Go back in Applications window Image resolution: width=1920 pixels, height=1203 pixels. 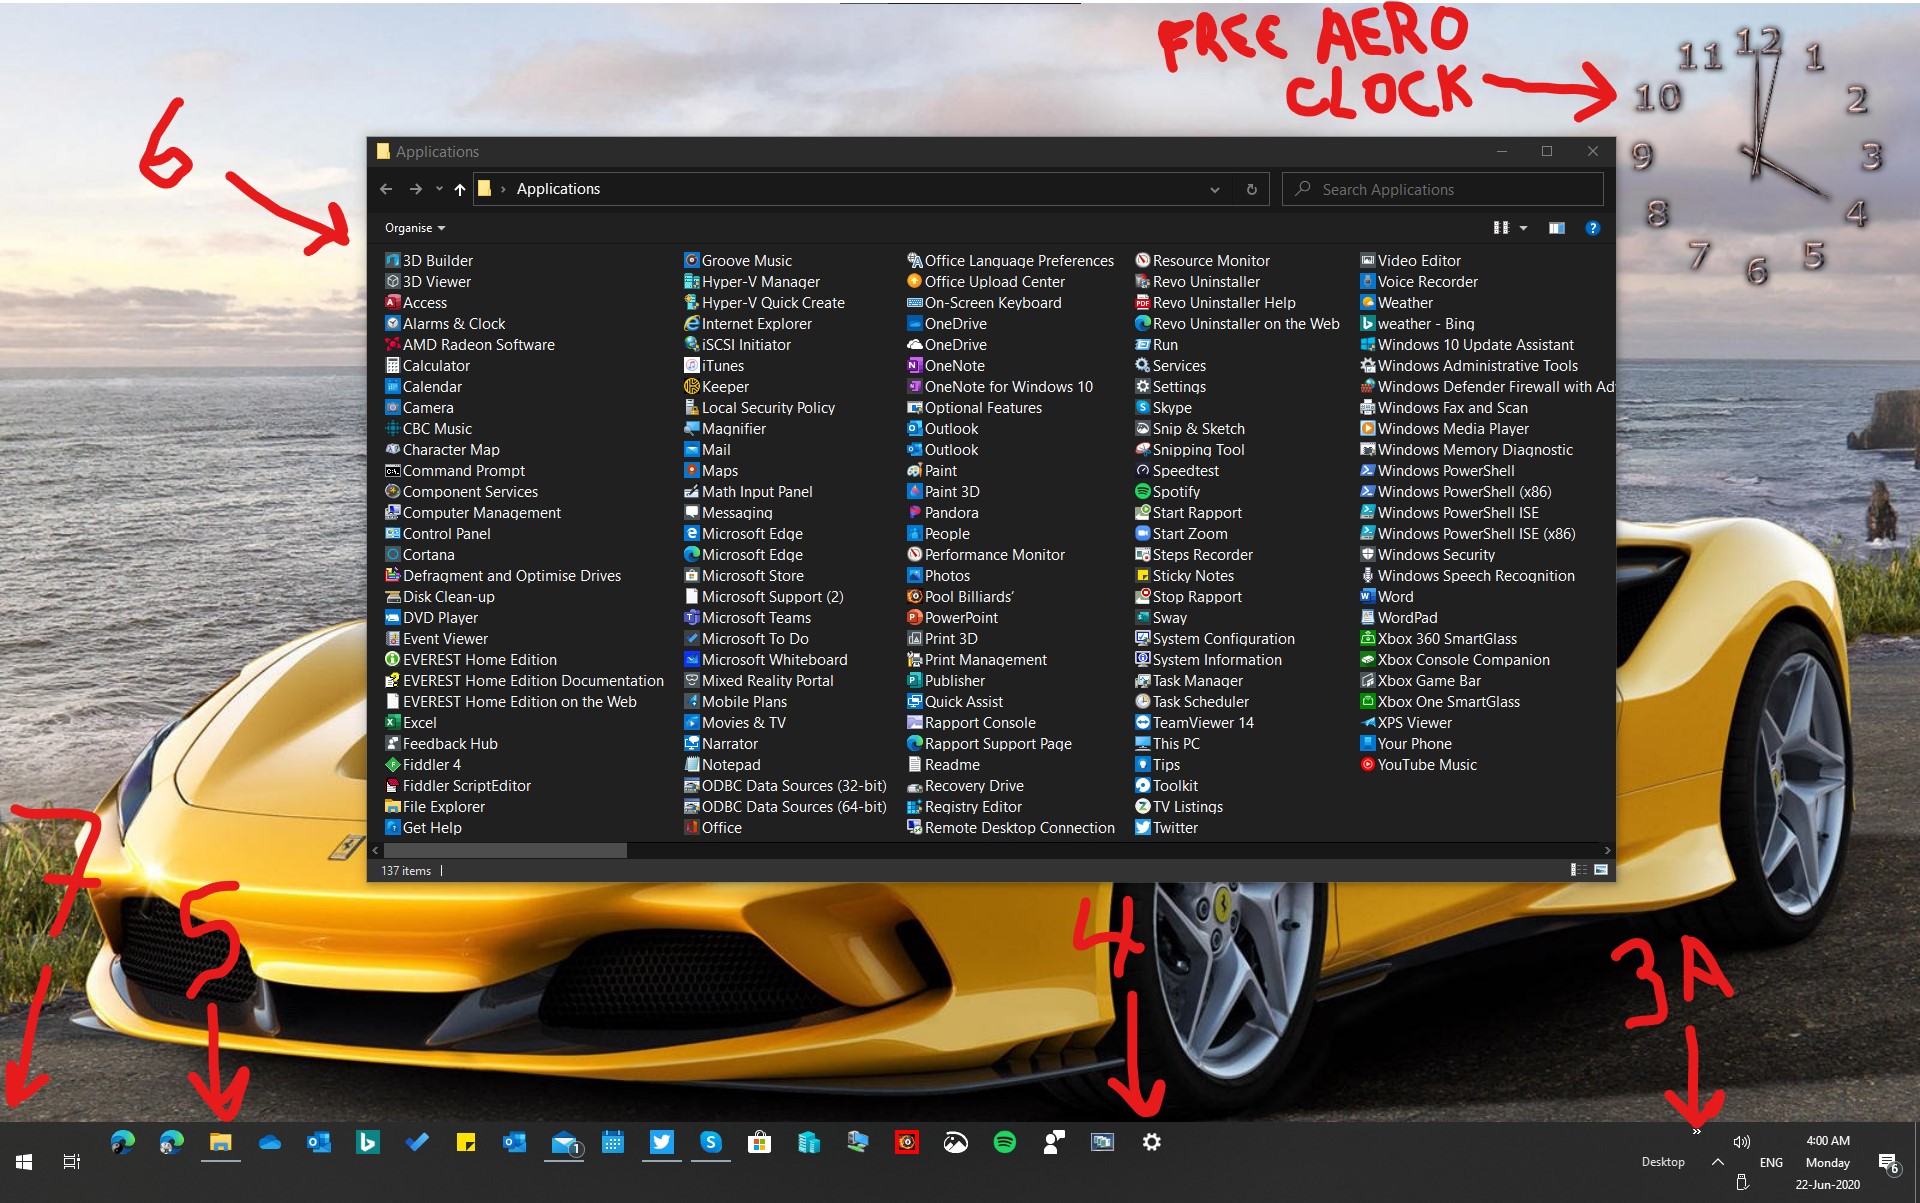[386, 189]
